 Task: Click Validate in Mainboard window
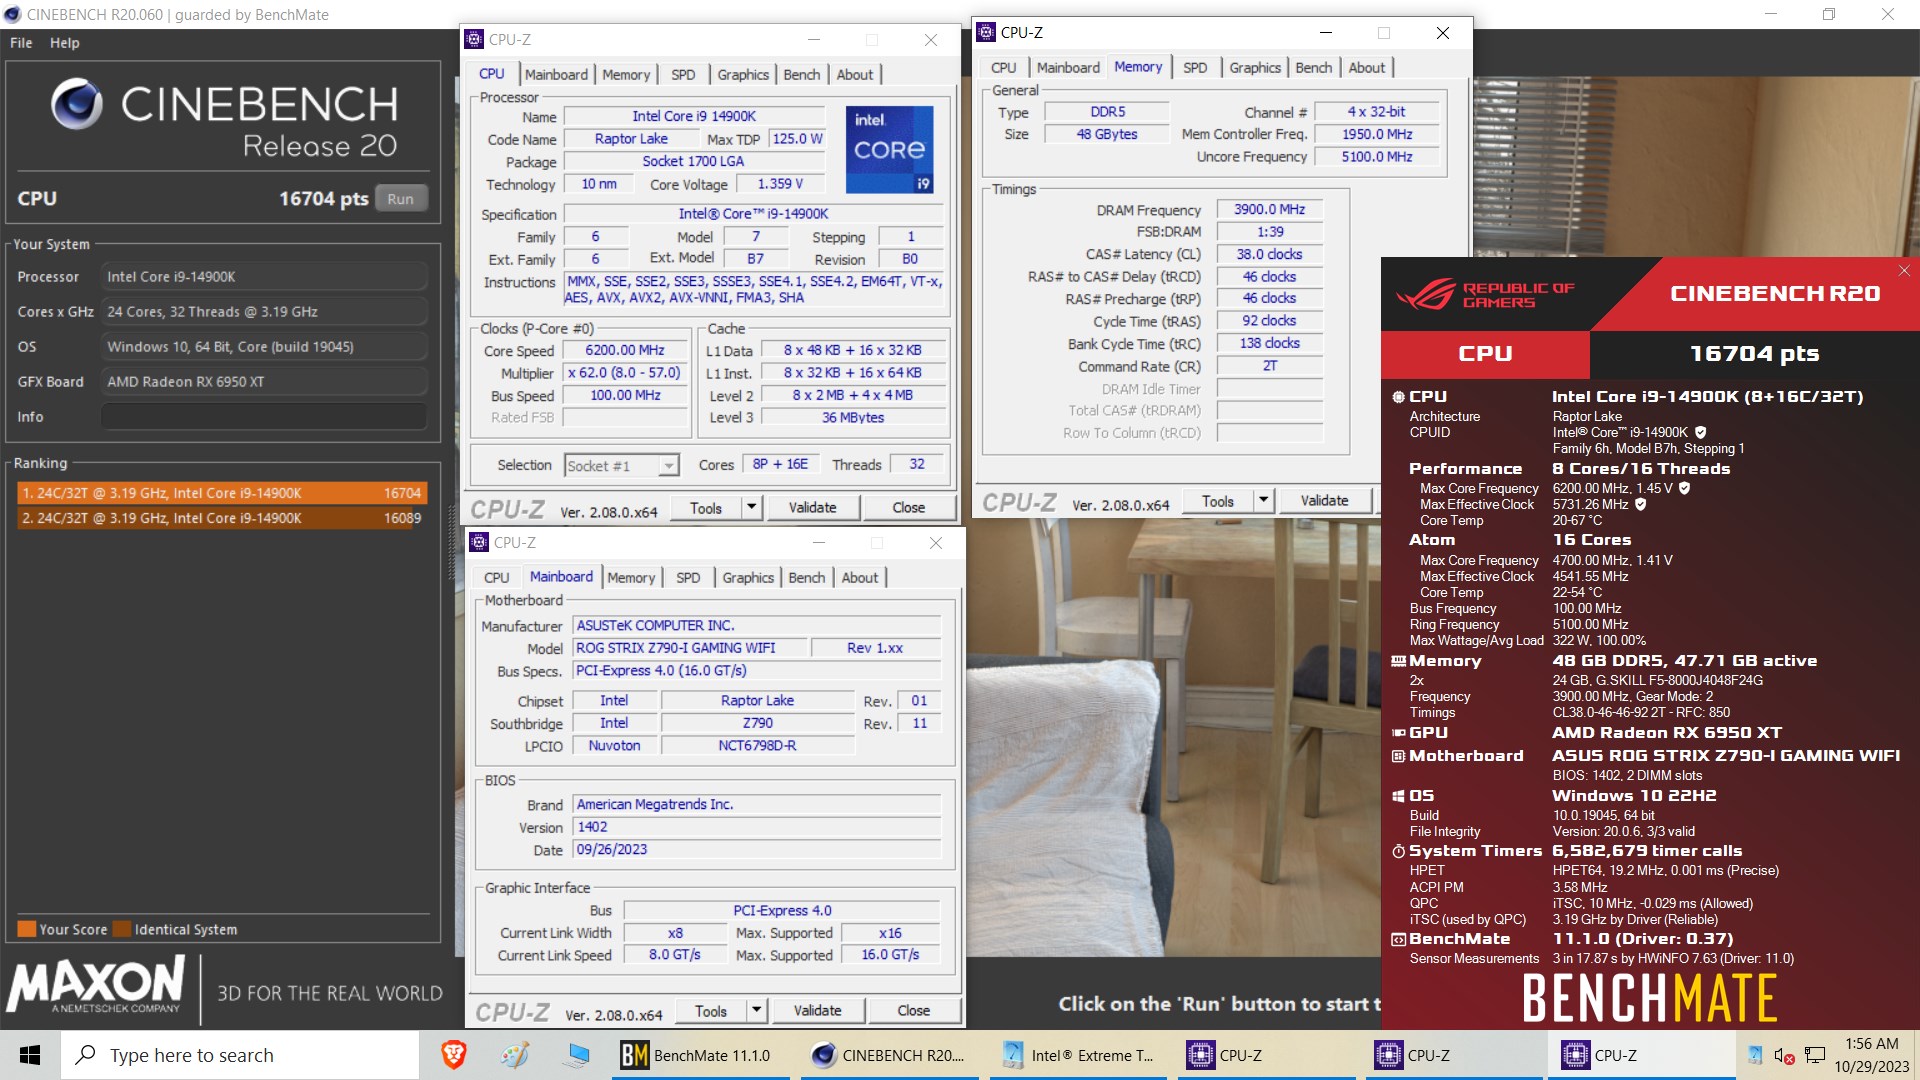click(x=817, y=1011)
